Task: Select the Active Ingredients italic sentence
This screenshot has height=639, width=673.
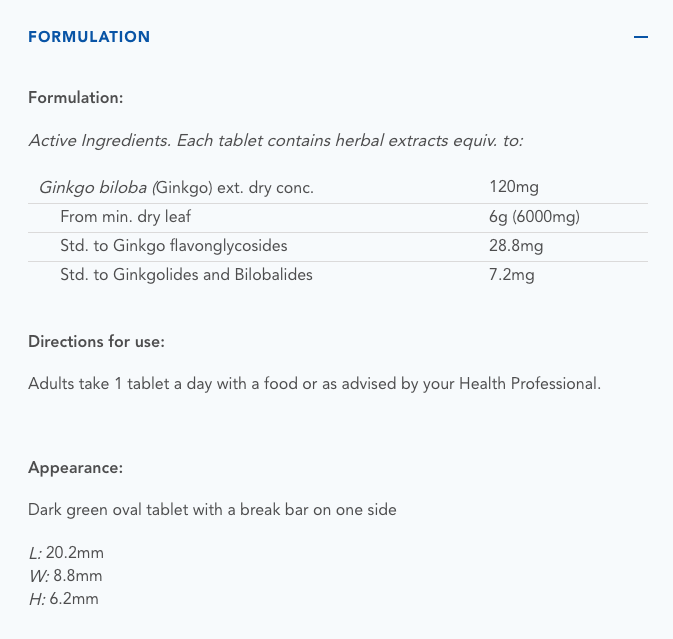Action: click(275, 140)
